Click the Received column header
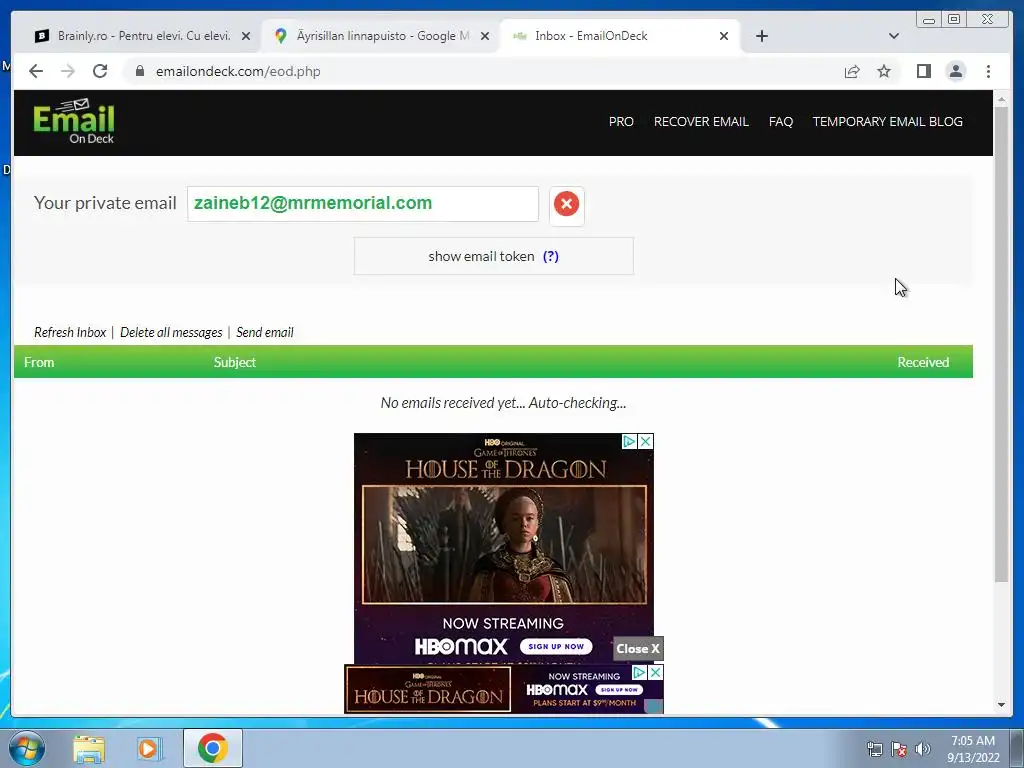 [923, 362]
